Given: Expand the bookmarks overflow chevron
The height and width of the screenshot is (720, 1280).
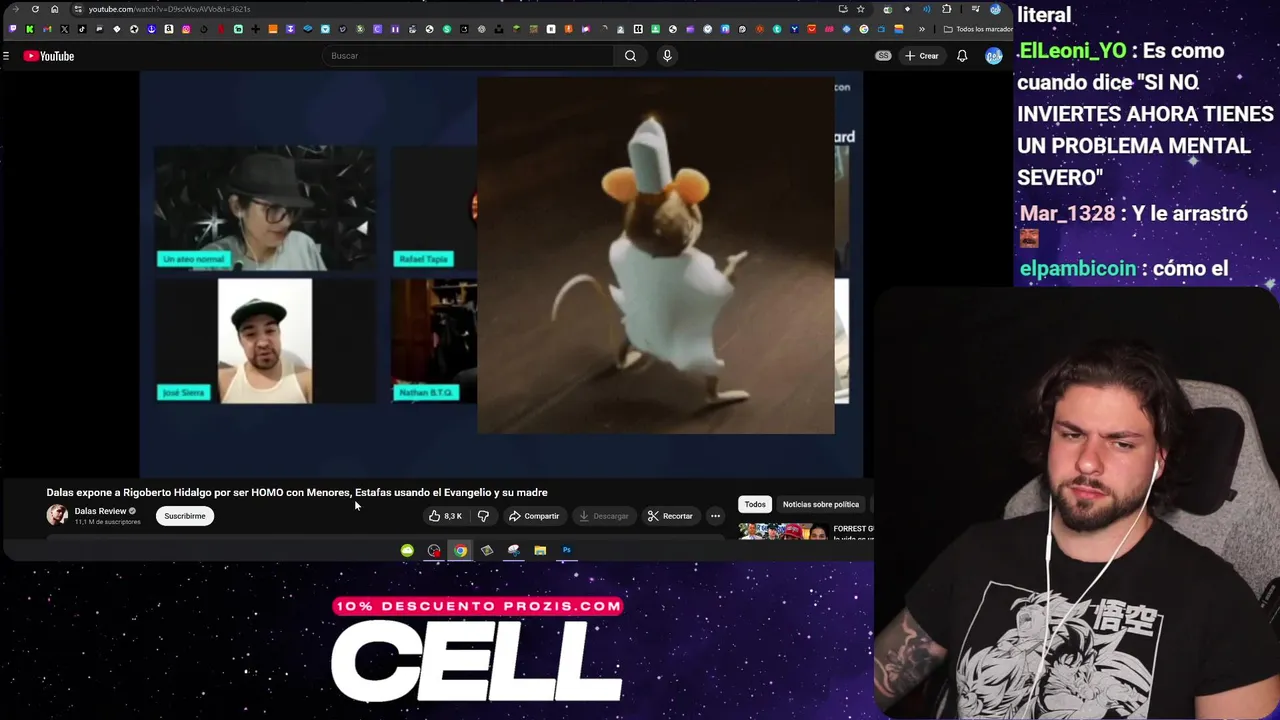Looking at the screenshot, I should [922, 29].
